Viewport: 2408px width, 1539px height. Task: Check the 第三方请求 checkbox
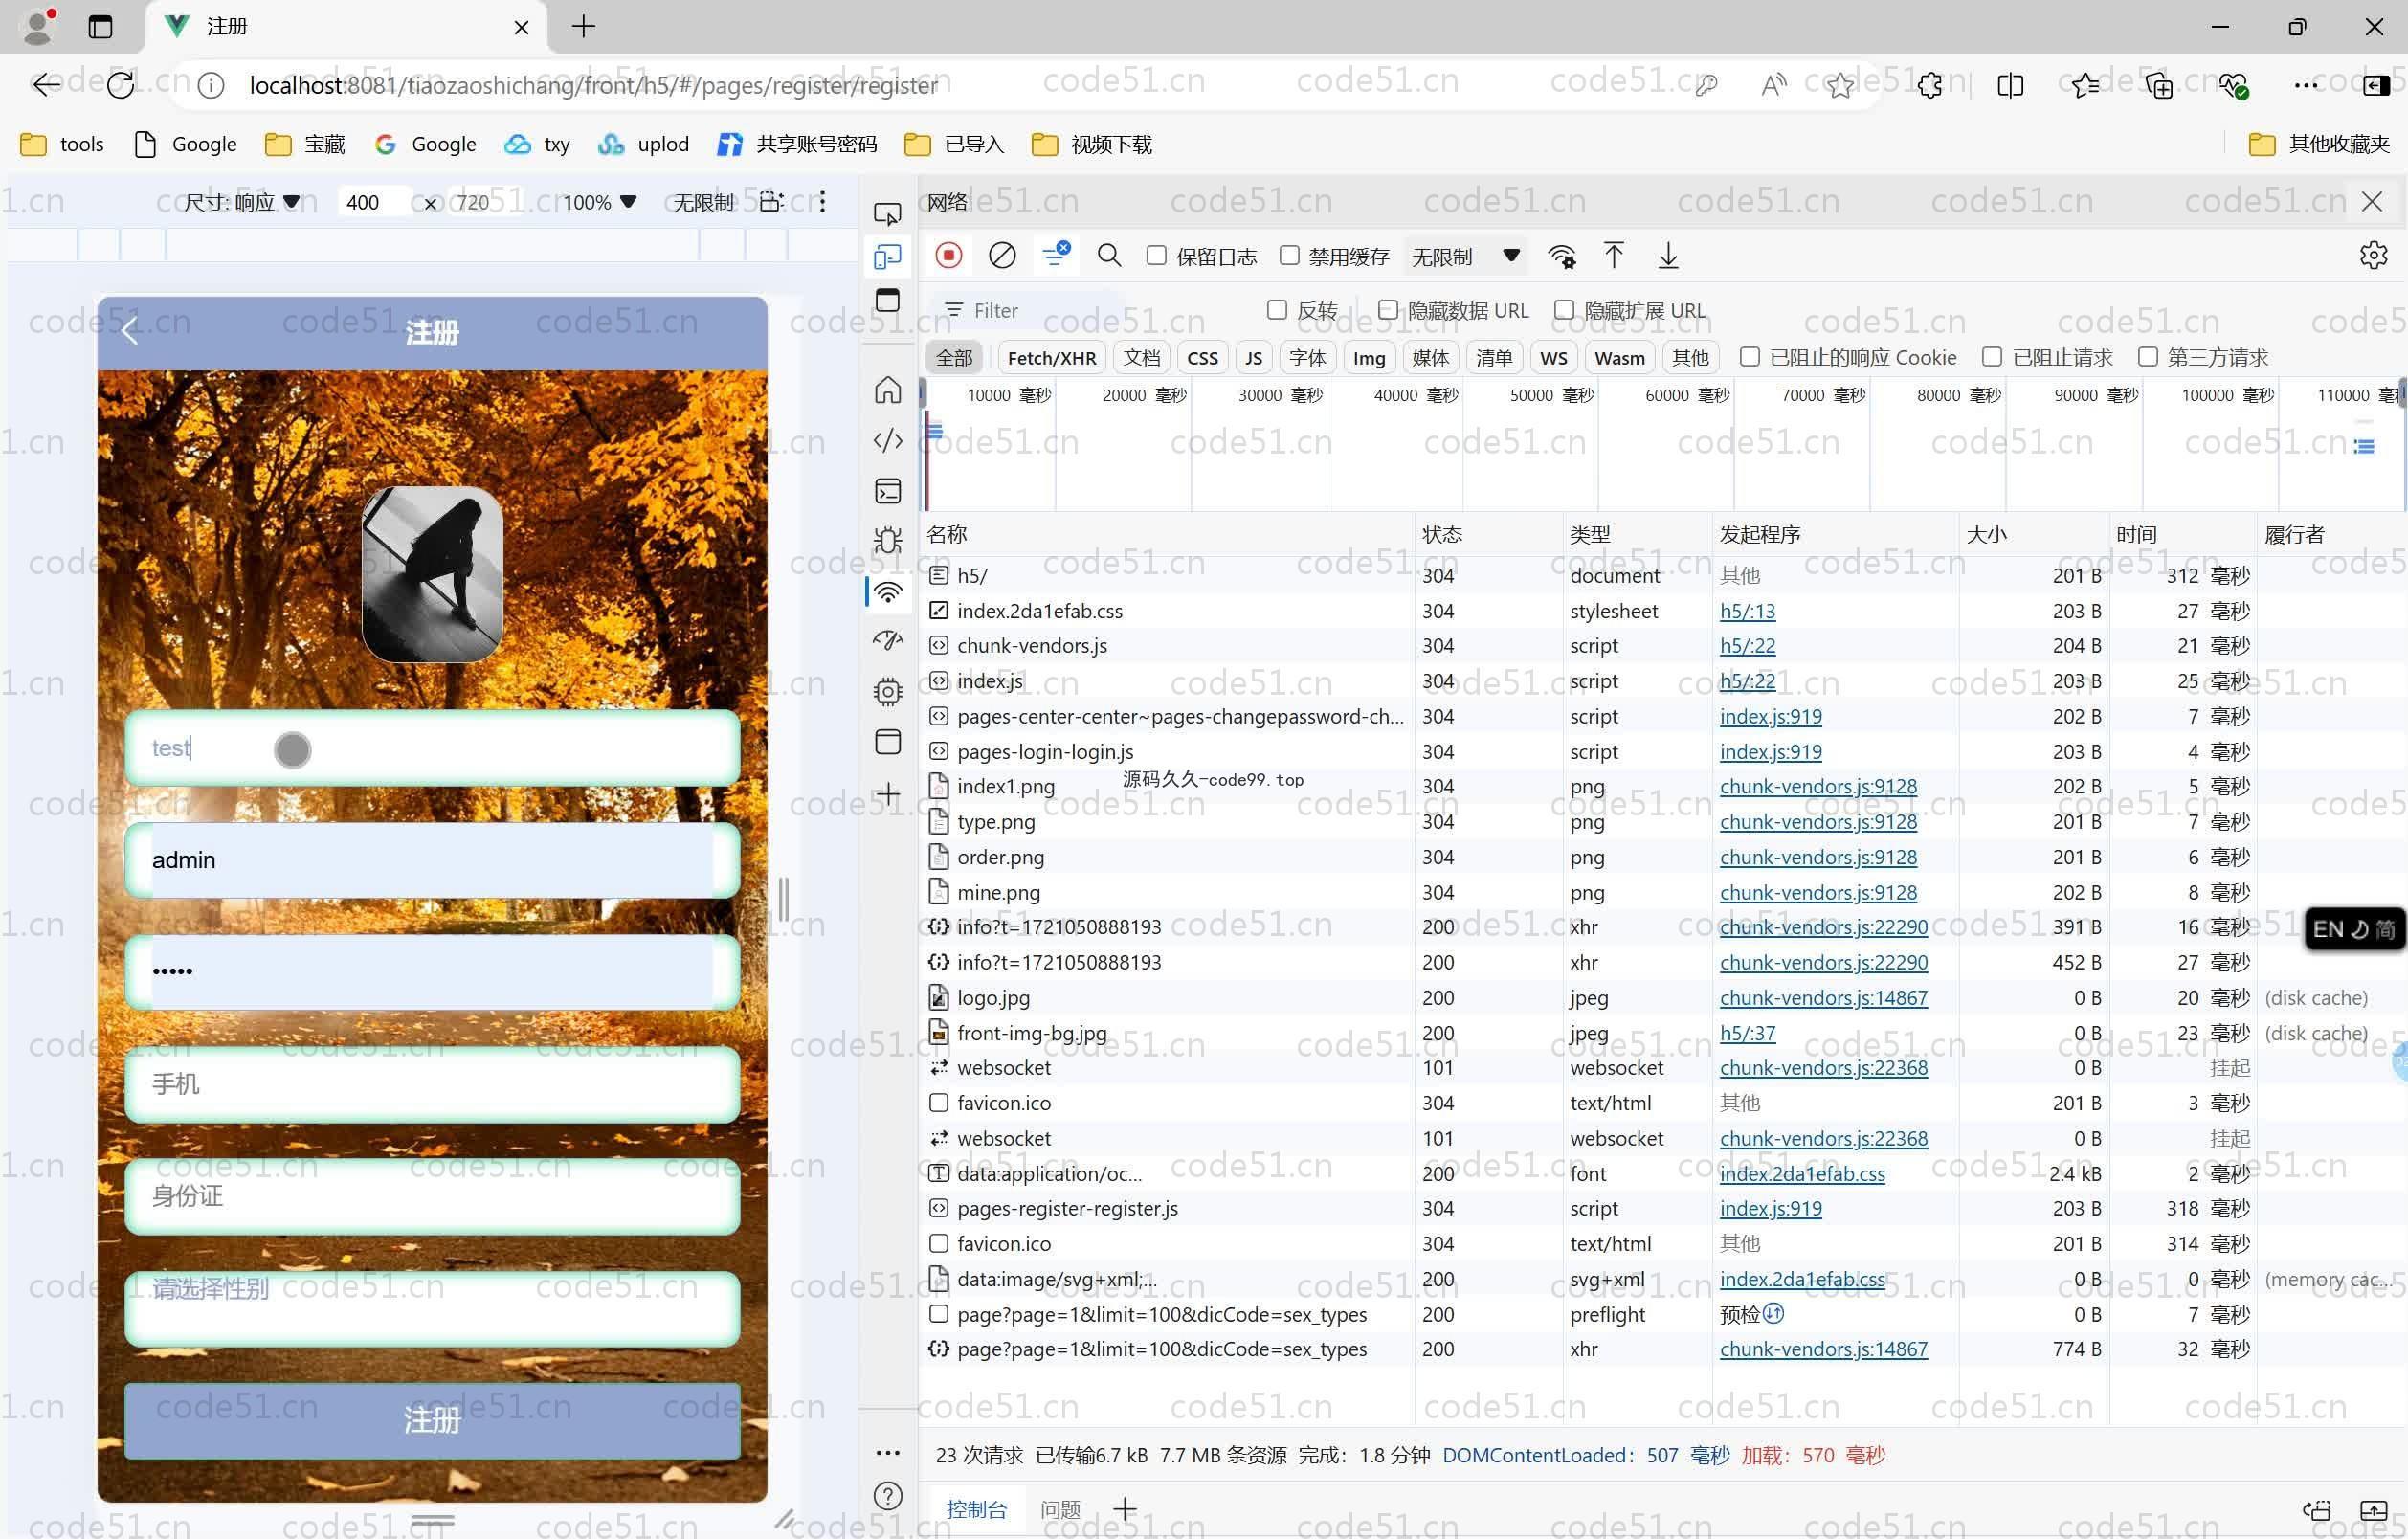click(x=2147, y=356)
